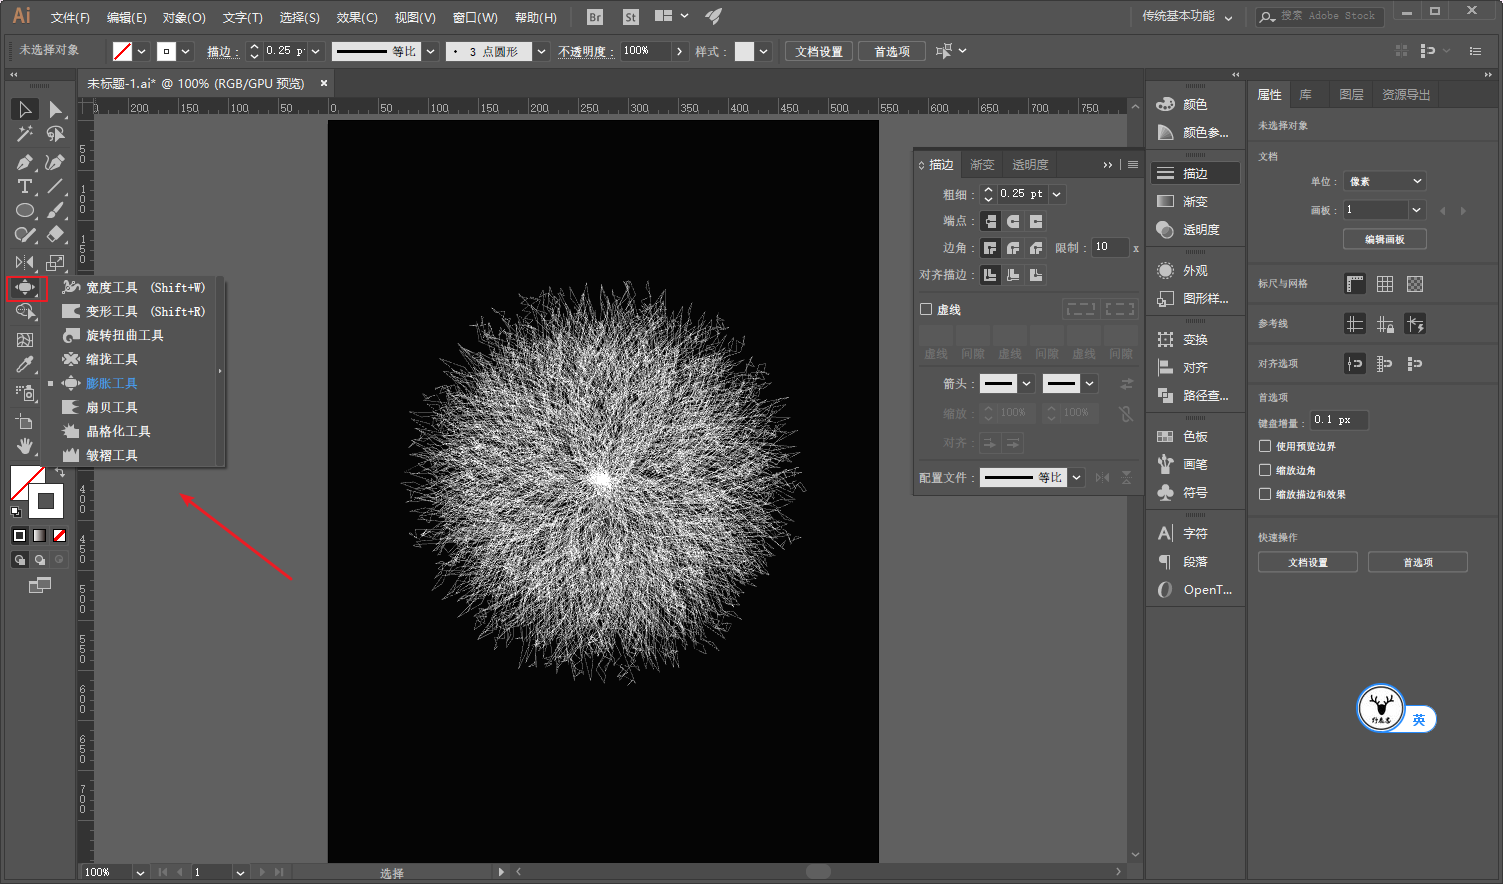Viewport: 1503px width, 884px height.
Task: Enable 缩放边角 checkbox
Action: pyautogui.click(x=1265, y=470)
